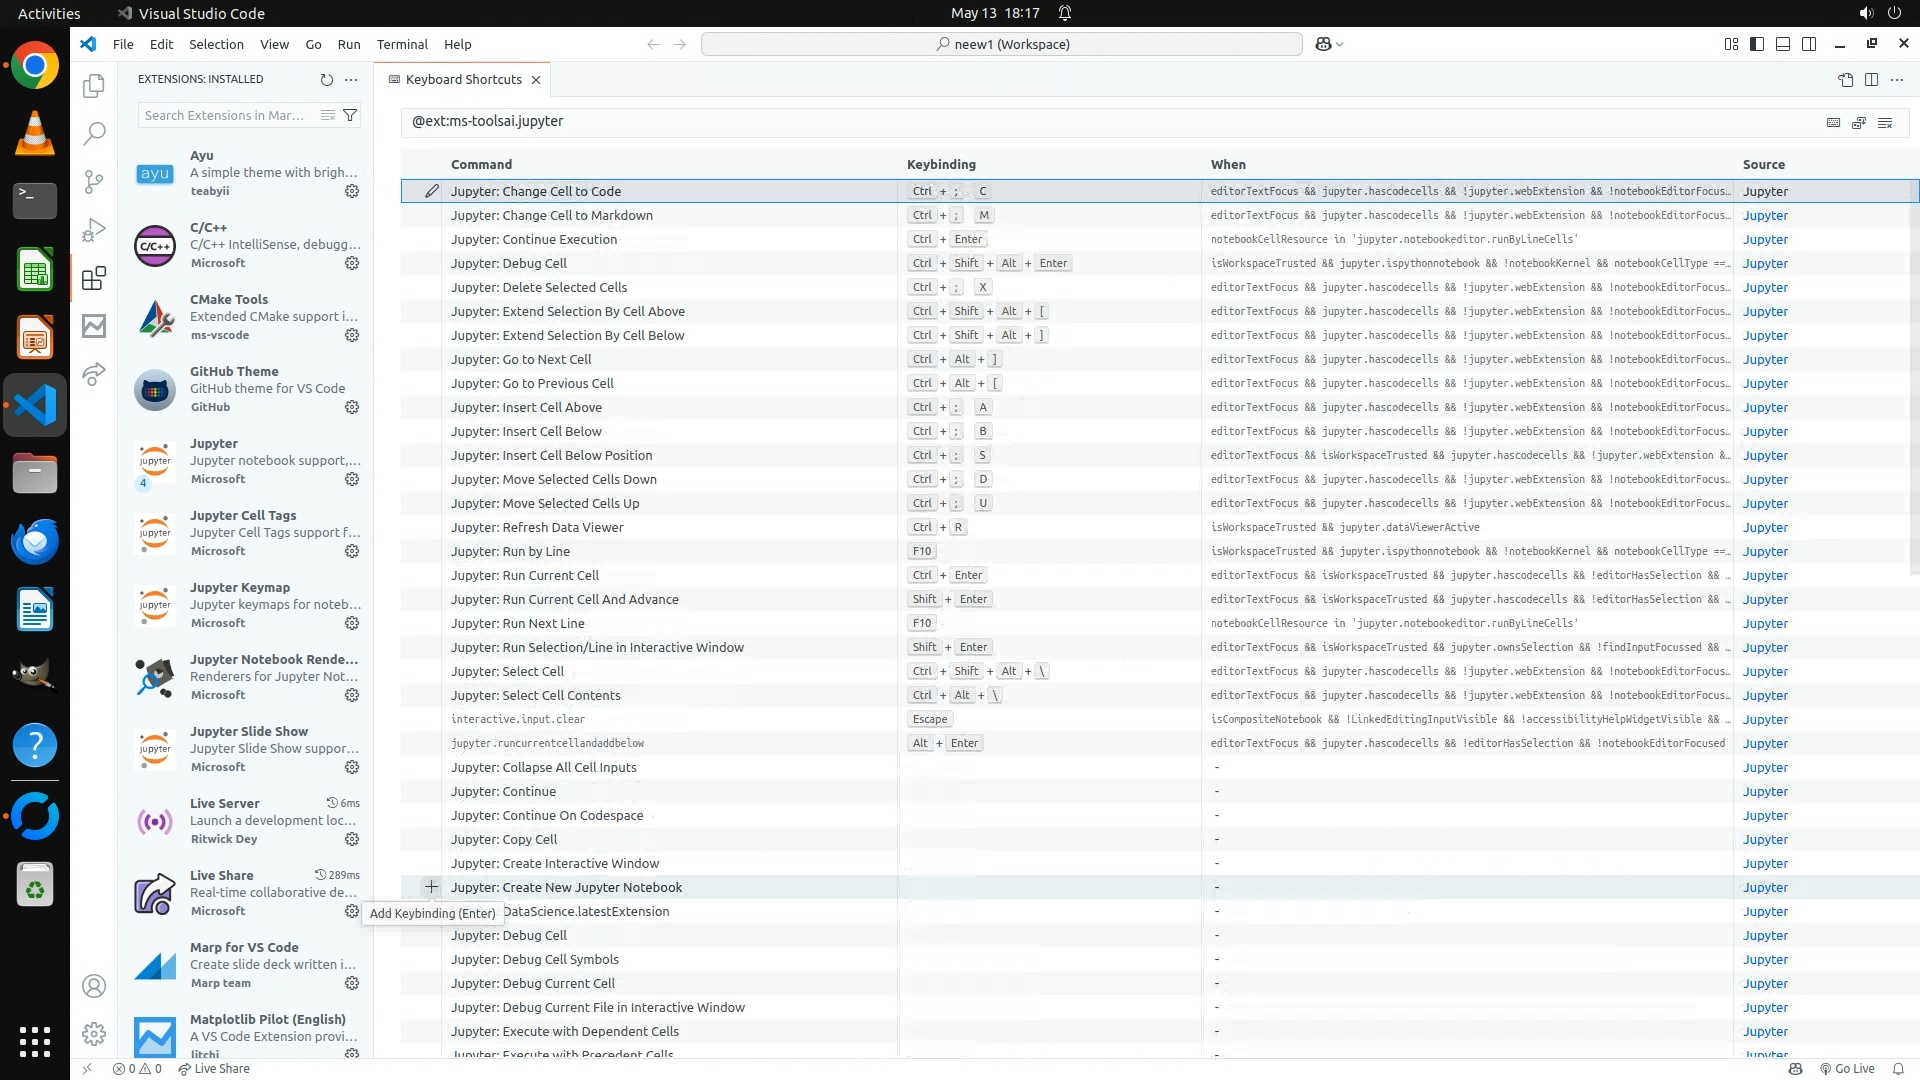
Task: Clear the keybindings search input icon
Action: click(1885, 122)
